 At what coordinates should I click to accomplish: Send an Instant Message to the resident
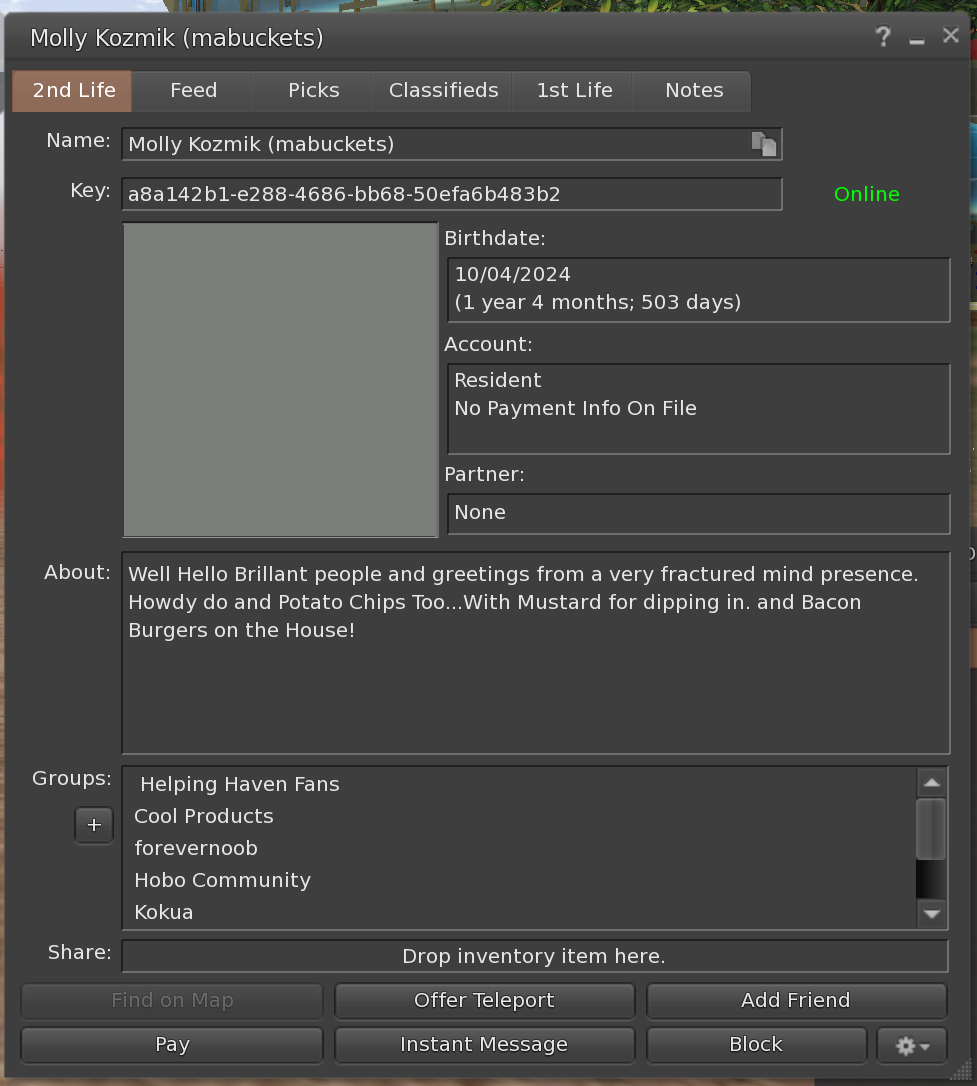point(484,1044)
